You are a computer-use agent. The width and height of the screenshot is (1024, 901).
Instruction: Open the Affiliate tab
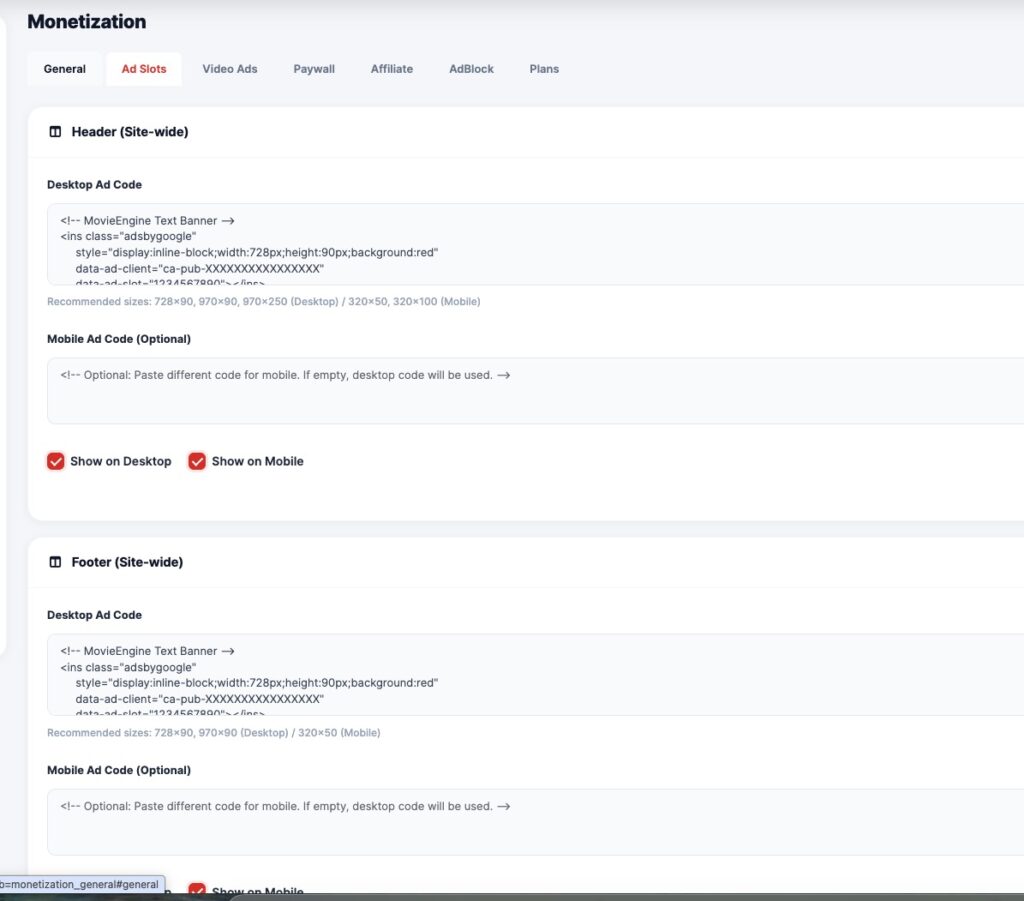pos(392,69)
